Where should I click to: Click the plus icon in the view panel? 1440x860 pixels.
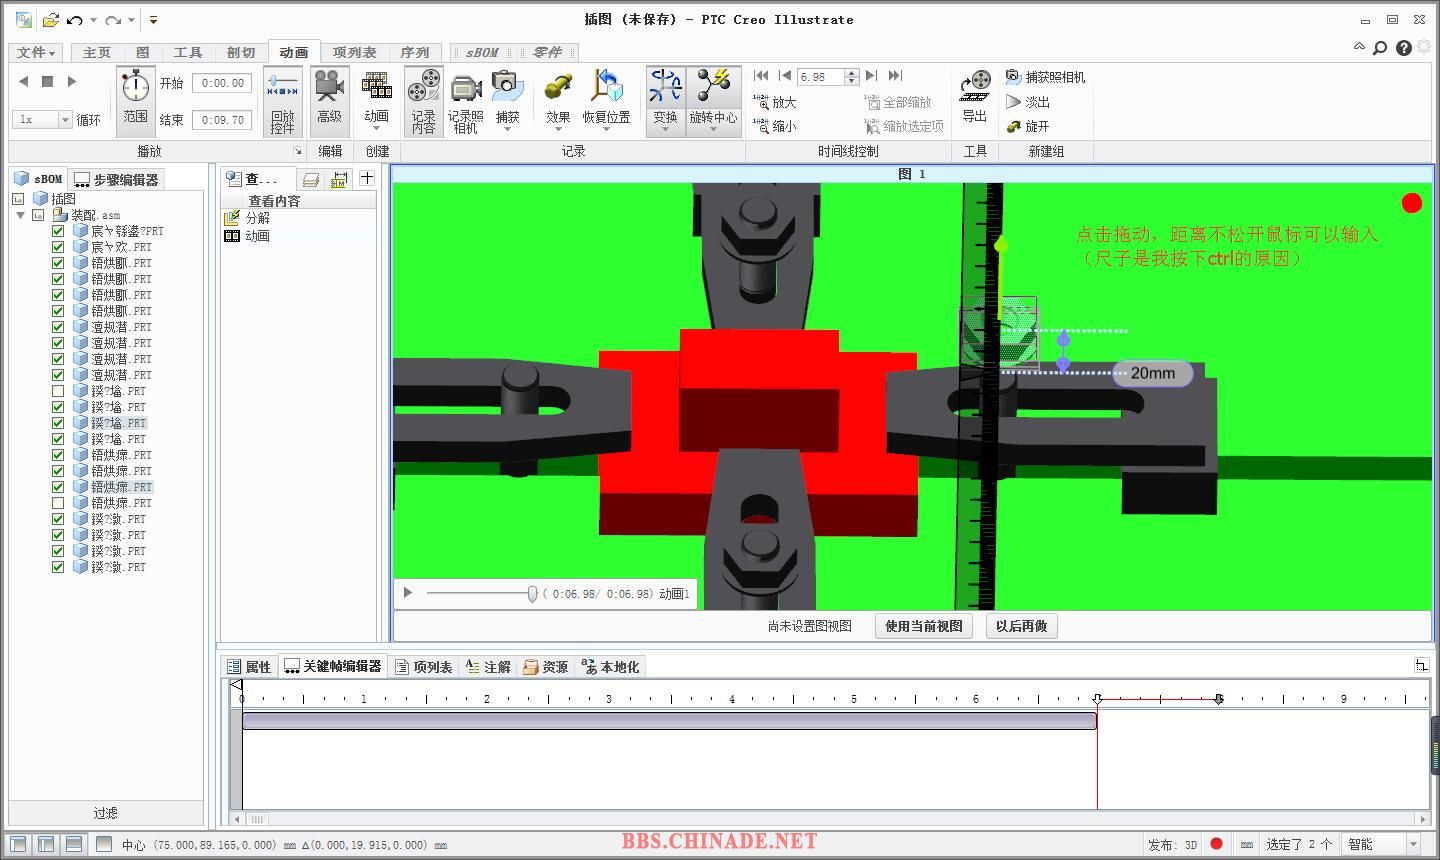click(x=367, y=178)
